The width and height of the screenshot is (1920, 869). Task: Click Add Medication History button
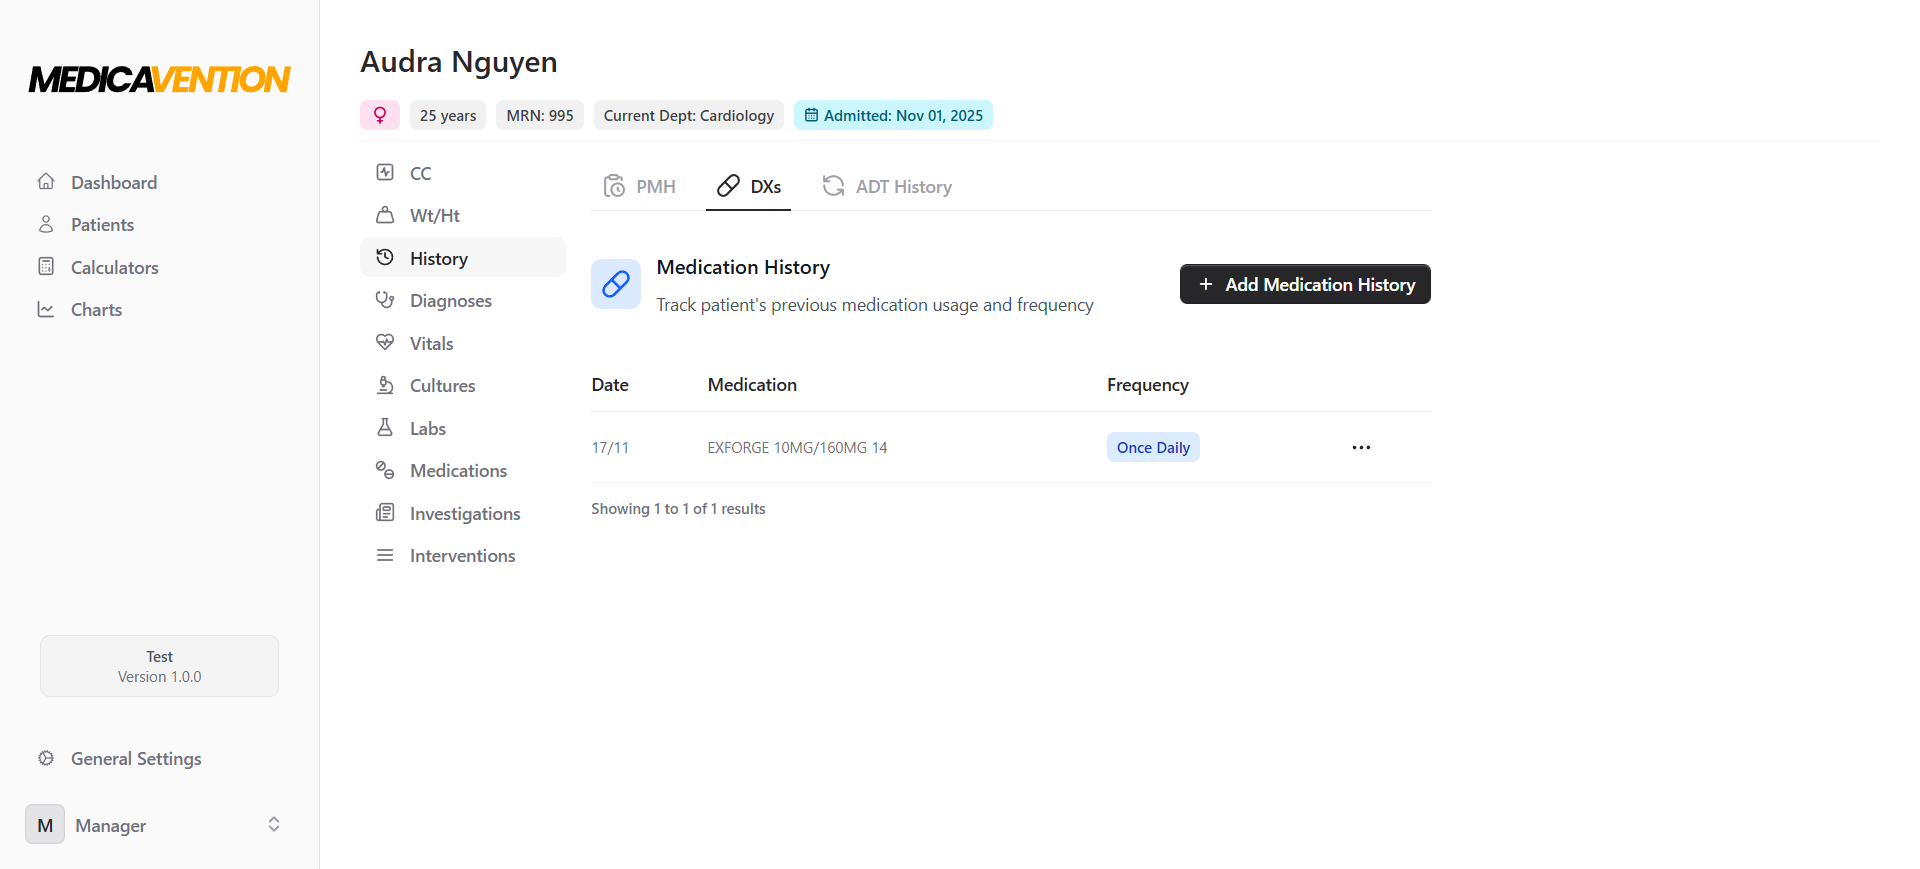pyautogui.click(x=1305, y=284)
